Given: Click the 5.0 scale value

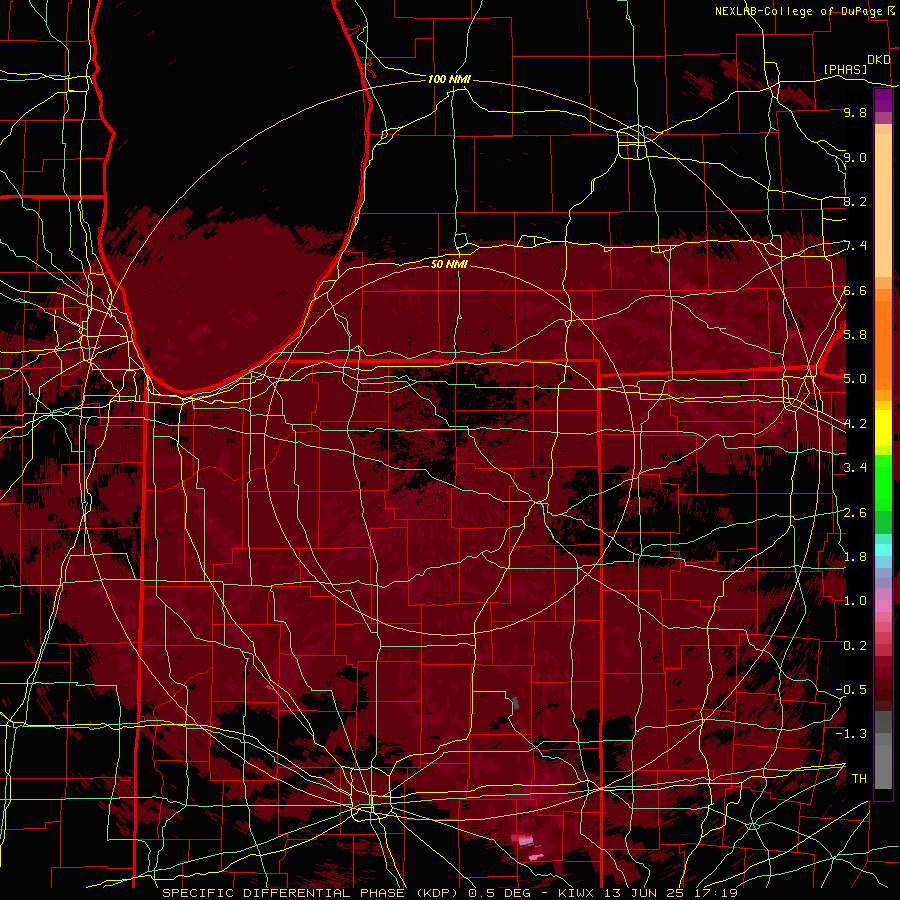Looking at the screenshot, I should coord(855,379).
